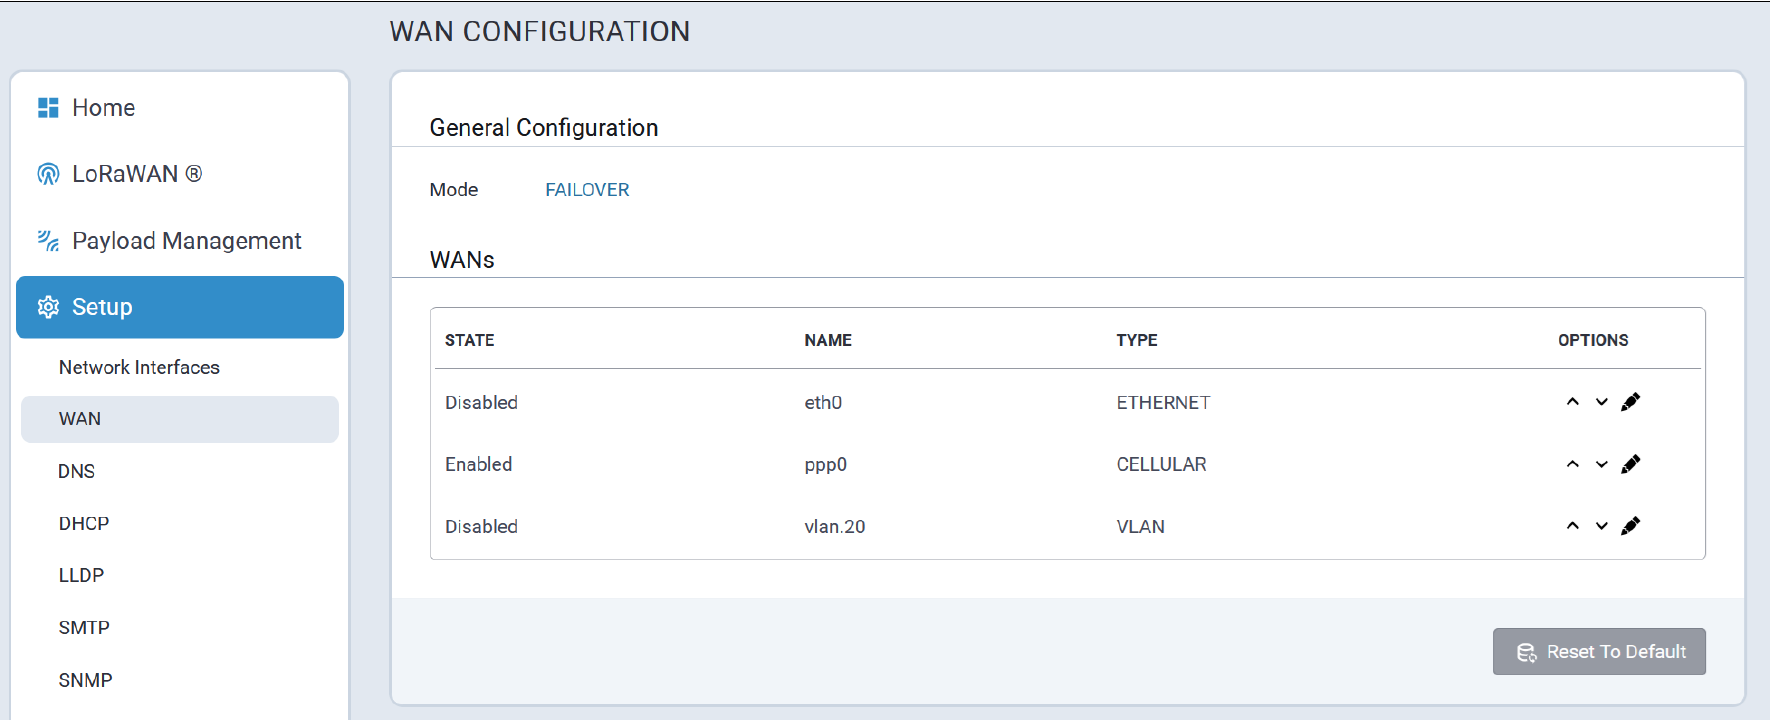This screenshot has height=720, width=1770.
Task: Click the FAILOVER mode link
Action: (x=587, y=190)
